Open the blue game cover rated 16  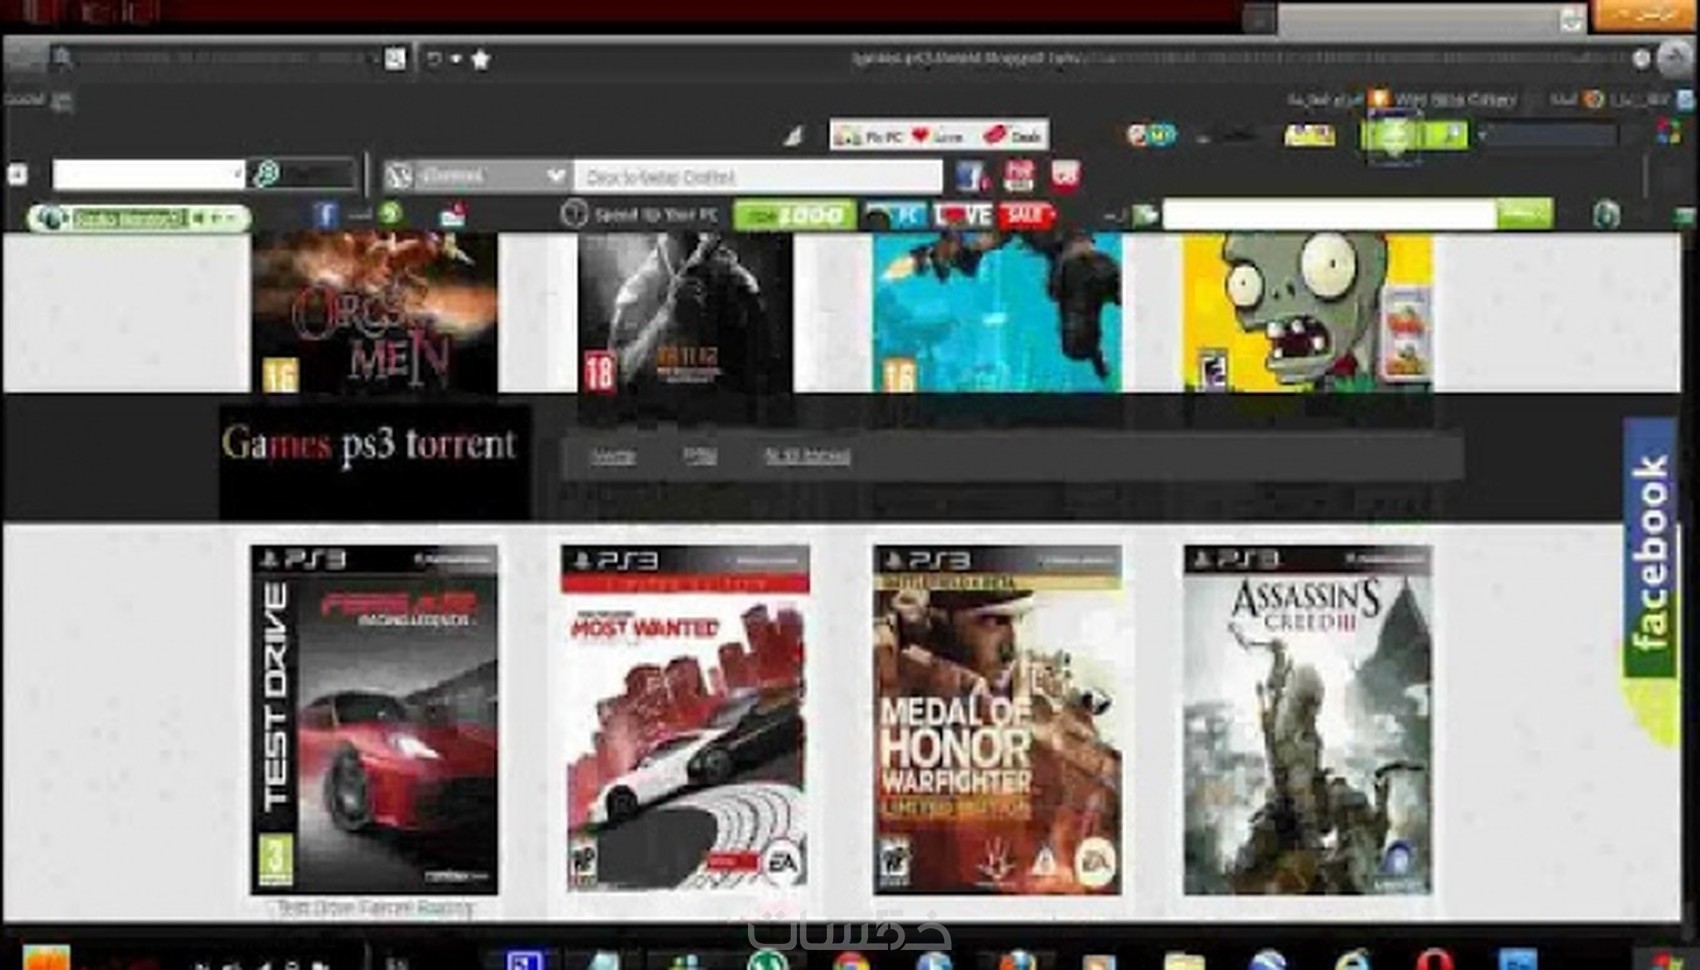997,312
